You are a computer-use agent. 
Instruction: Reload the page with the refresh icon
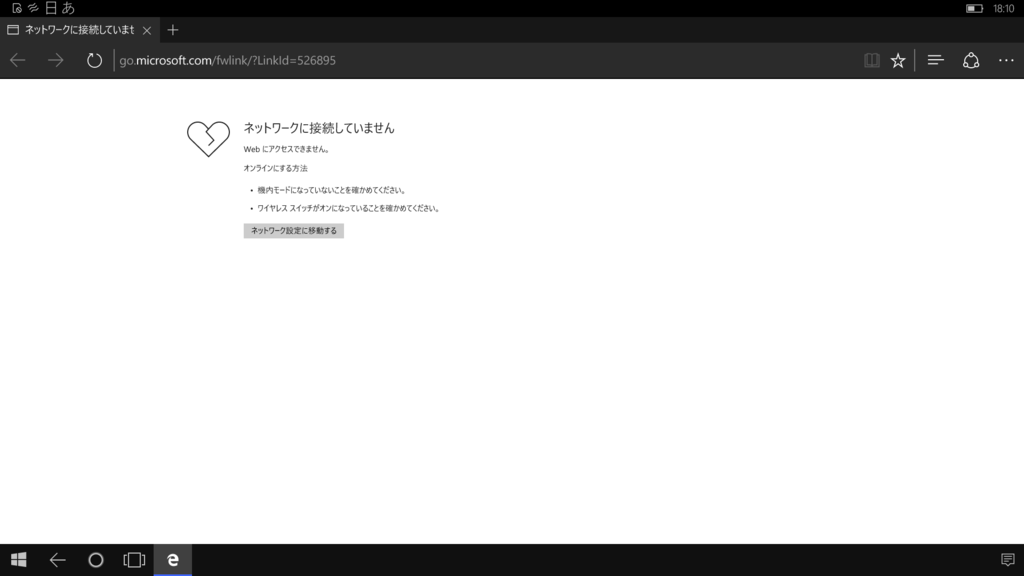point(94,60)
